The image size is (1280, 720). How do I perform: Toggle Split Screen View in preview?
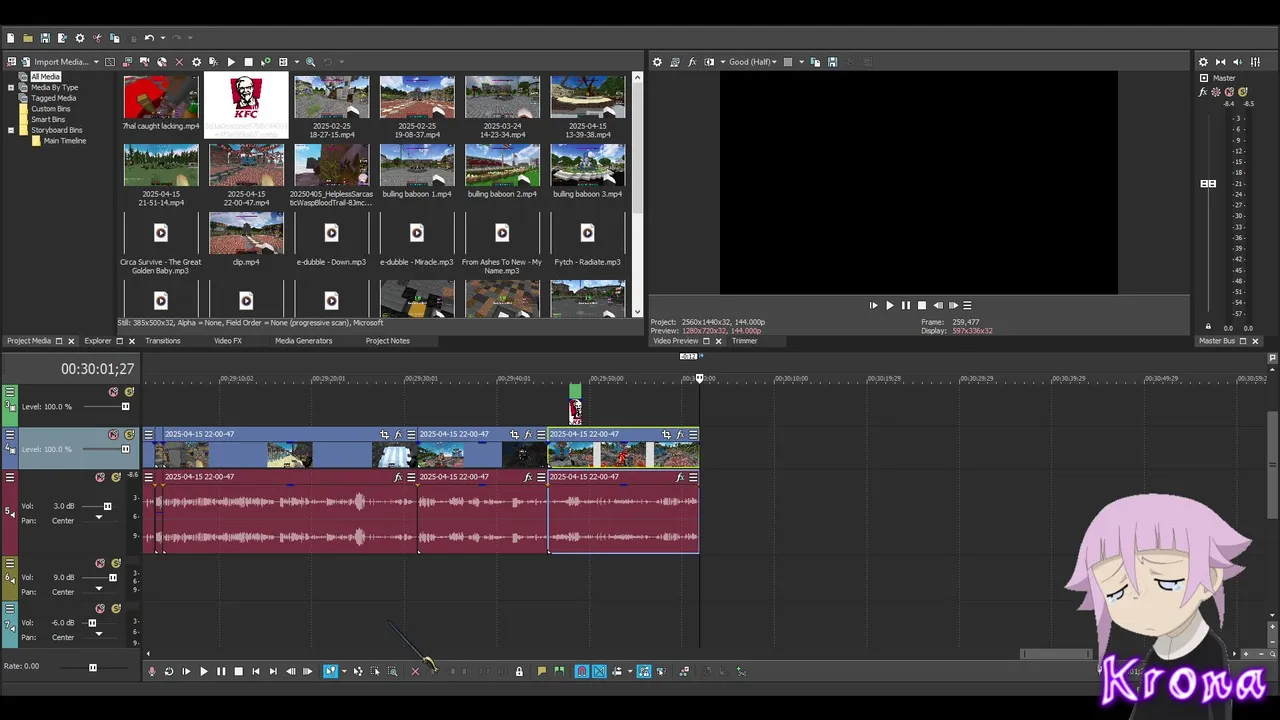pos(709,62)
